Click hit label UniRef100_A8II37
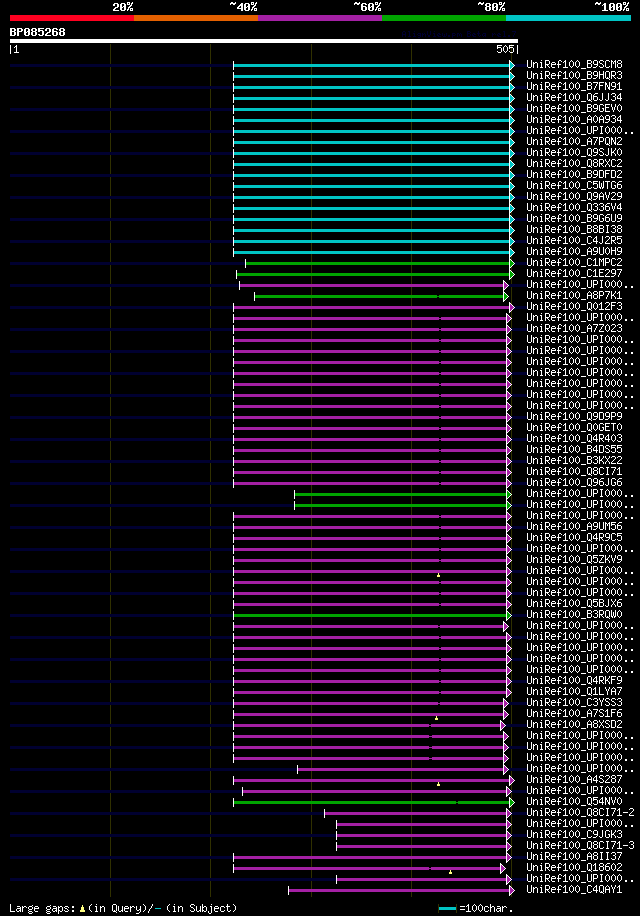This screenshot has height=916, width=640. coord(574,856)
